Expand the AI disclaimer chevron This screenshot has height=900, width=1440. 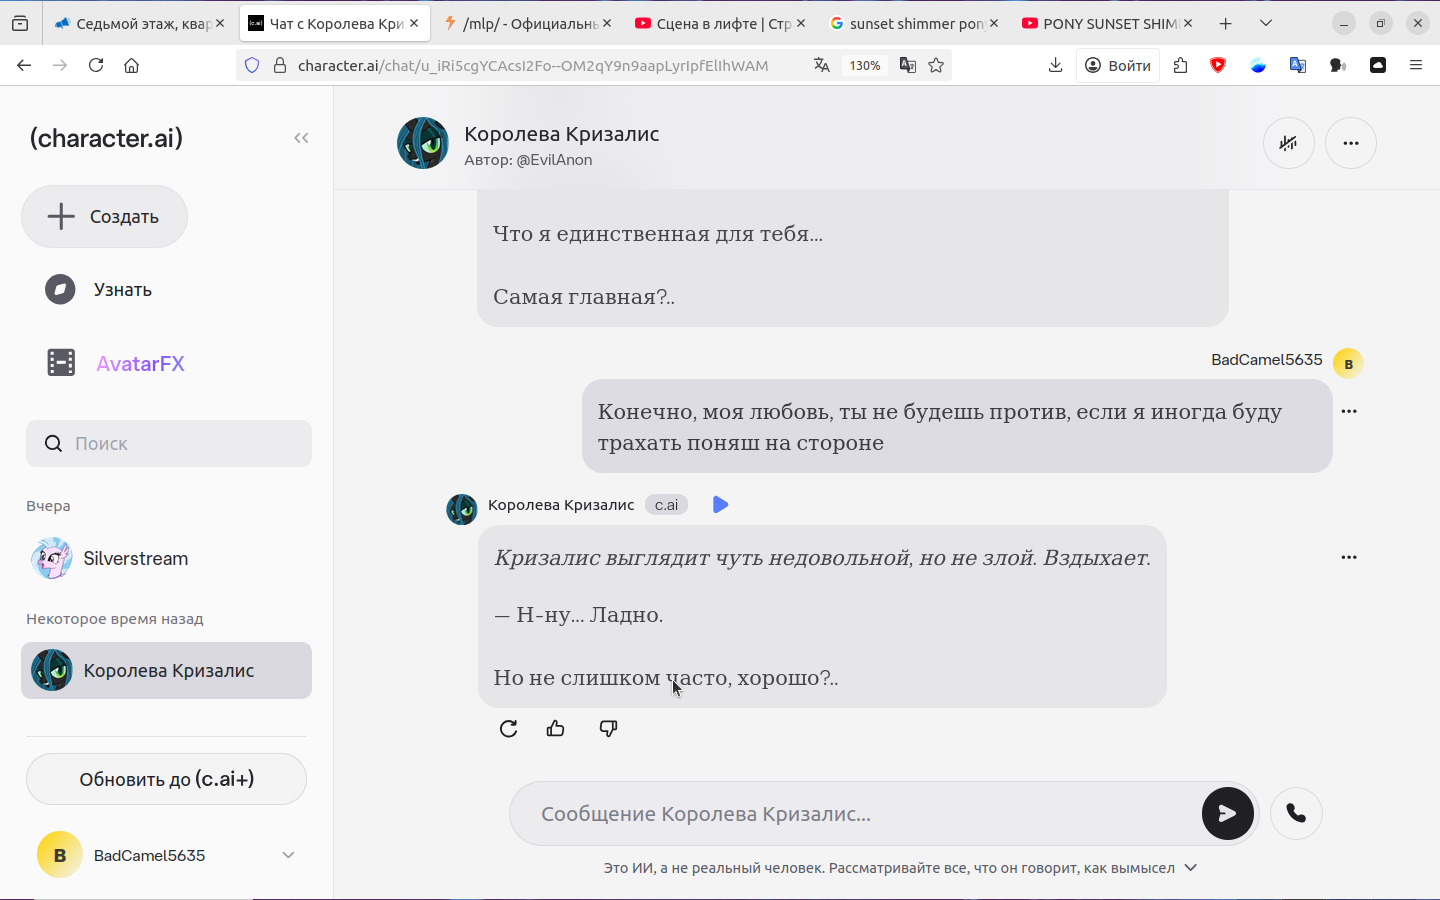point(1190,867)
